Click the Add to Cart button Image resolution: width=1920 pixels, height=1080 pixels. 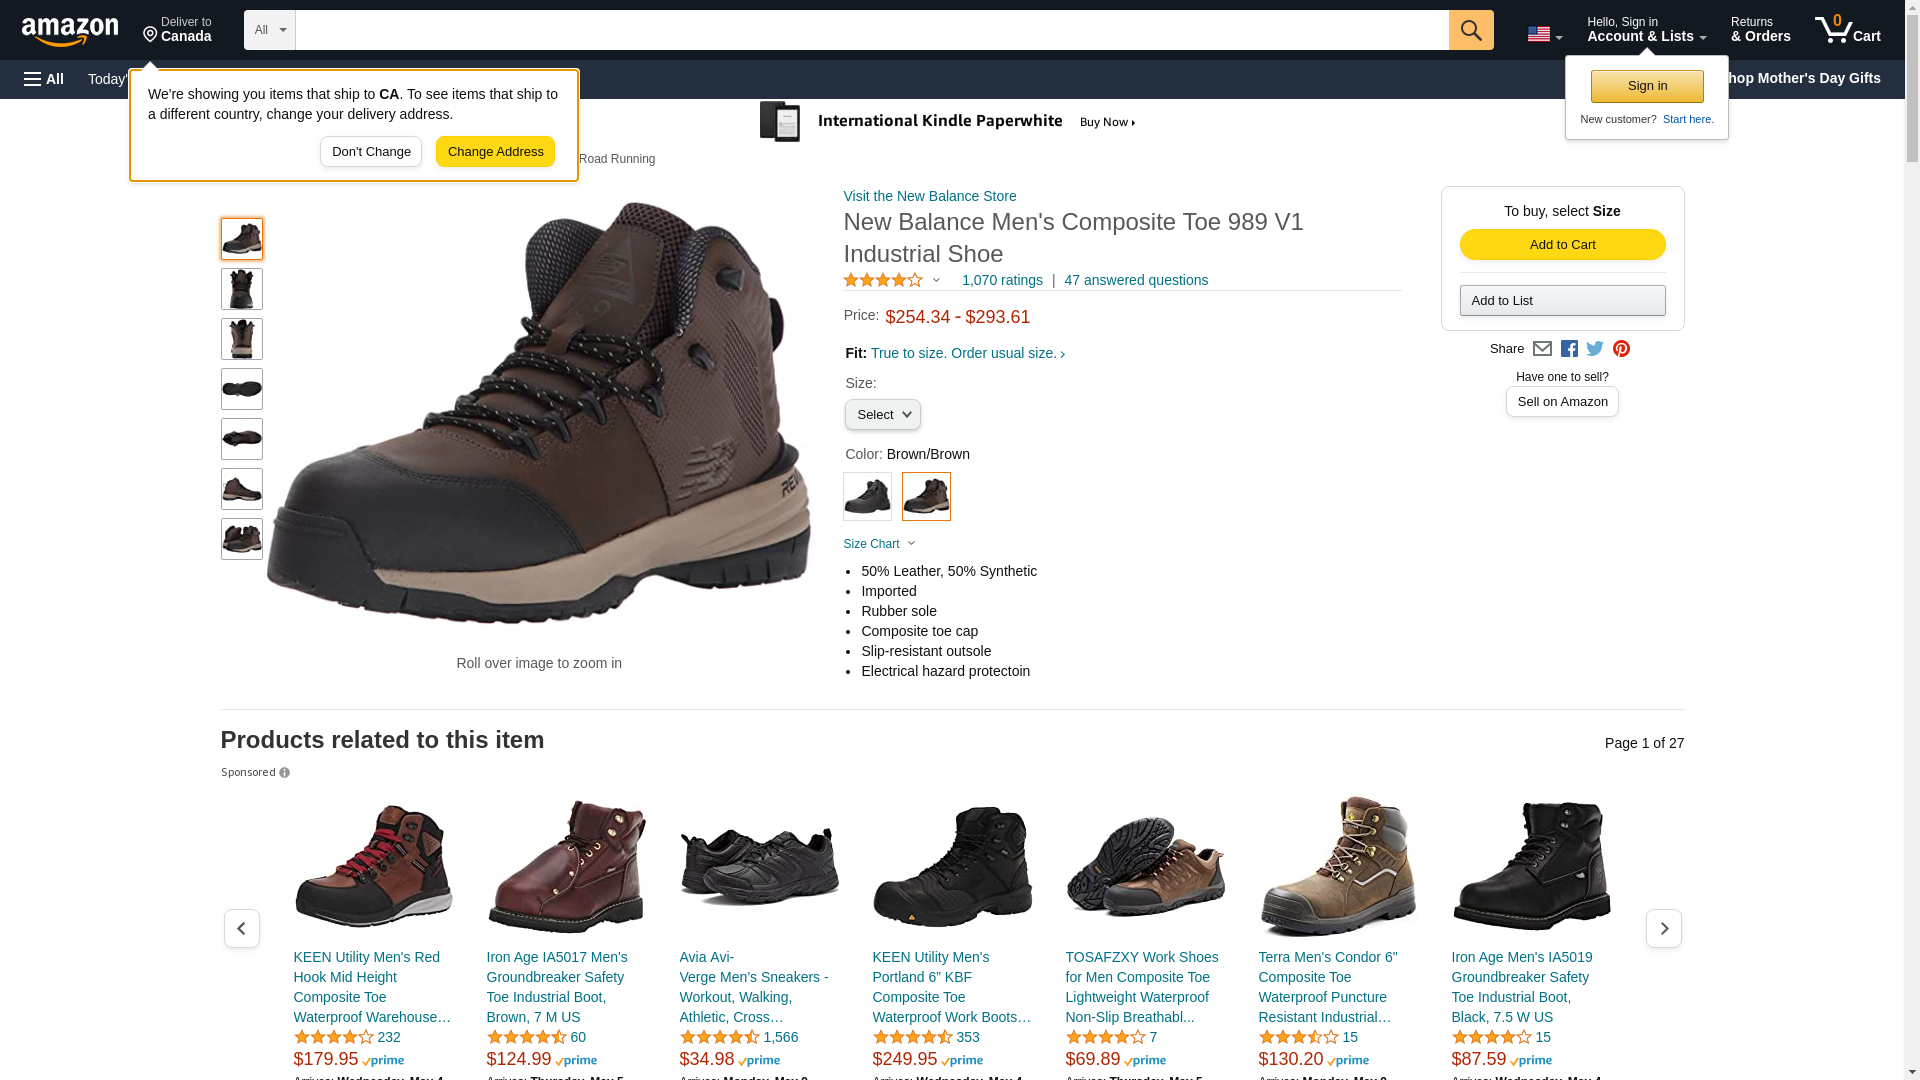[1562, 245]
